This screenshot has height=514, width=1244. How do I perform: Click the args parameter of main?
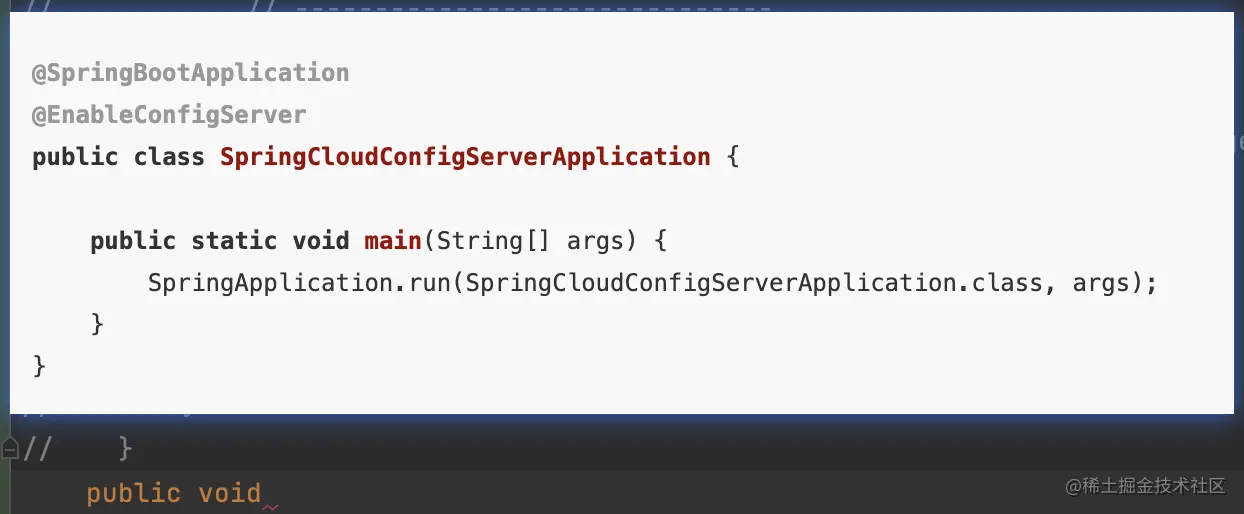pyautogui.click(x=596, y=242)
